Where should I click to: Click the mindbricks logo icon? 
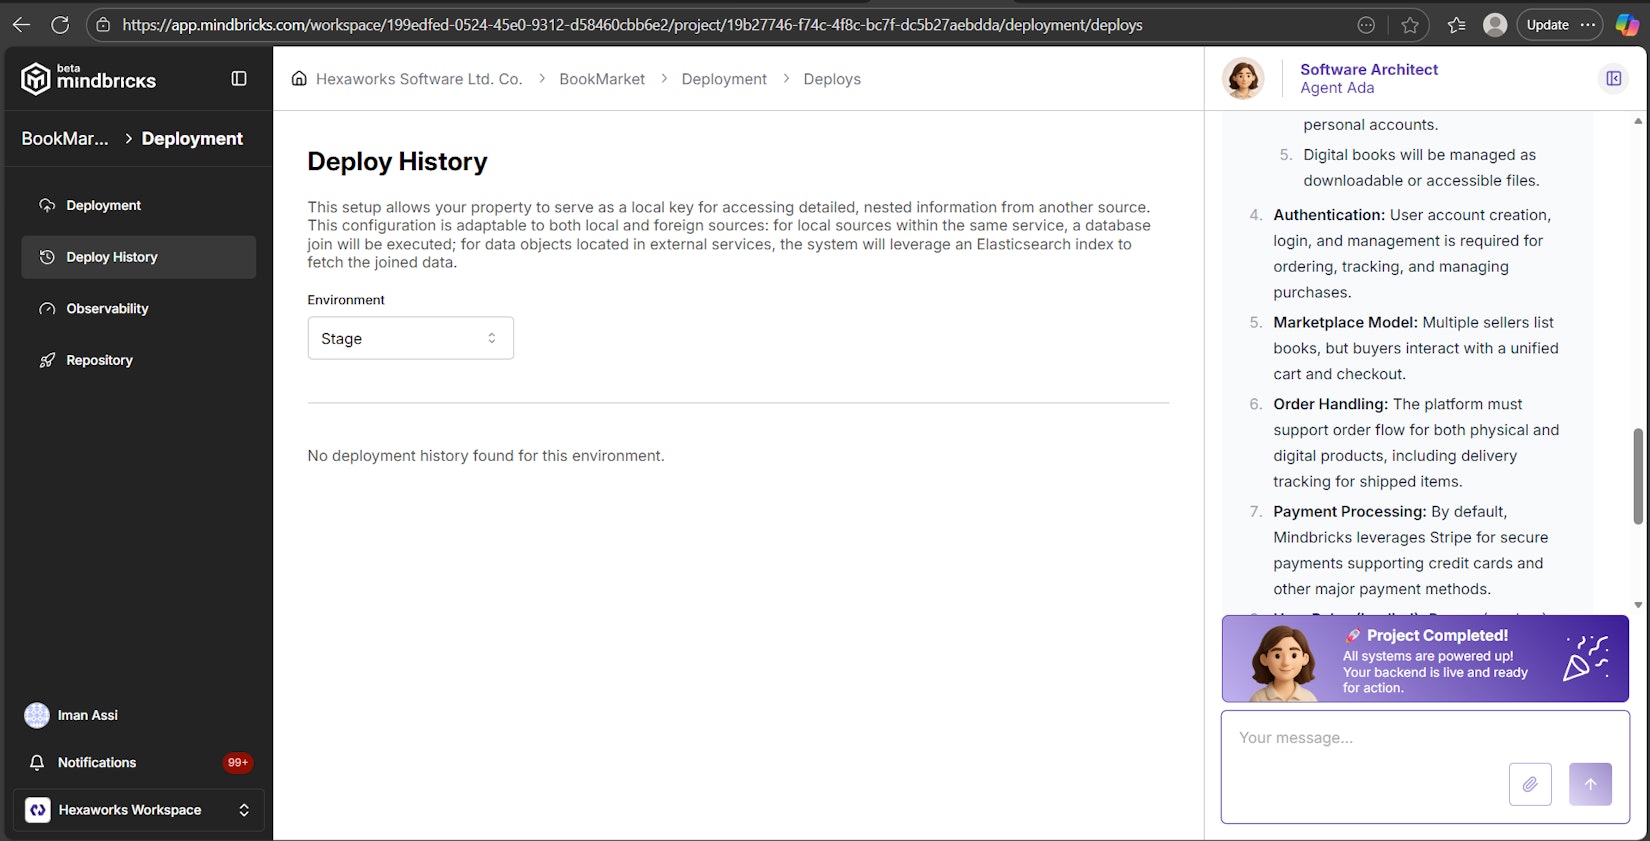click(x=36, y=79)
